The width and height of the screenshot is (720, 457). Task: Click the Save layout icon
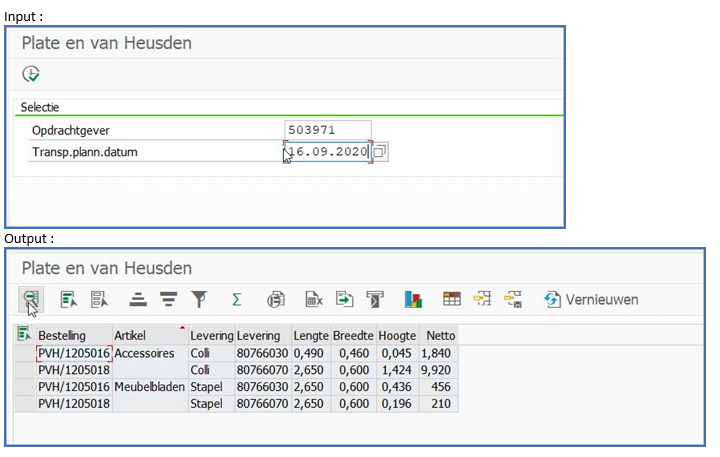(513, 299)
